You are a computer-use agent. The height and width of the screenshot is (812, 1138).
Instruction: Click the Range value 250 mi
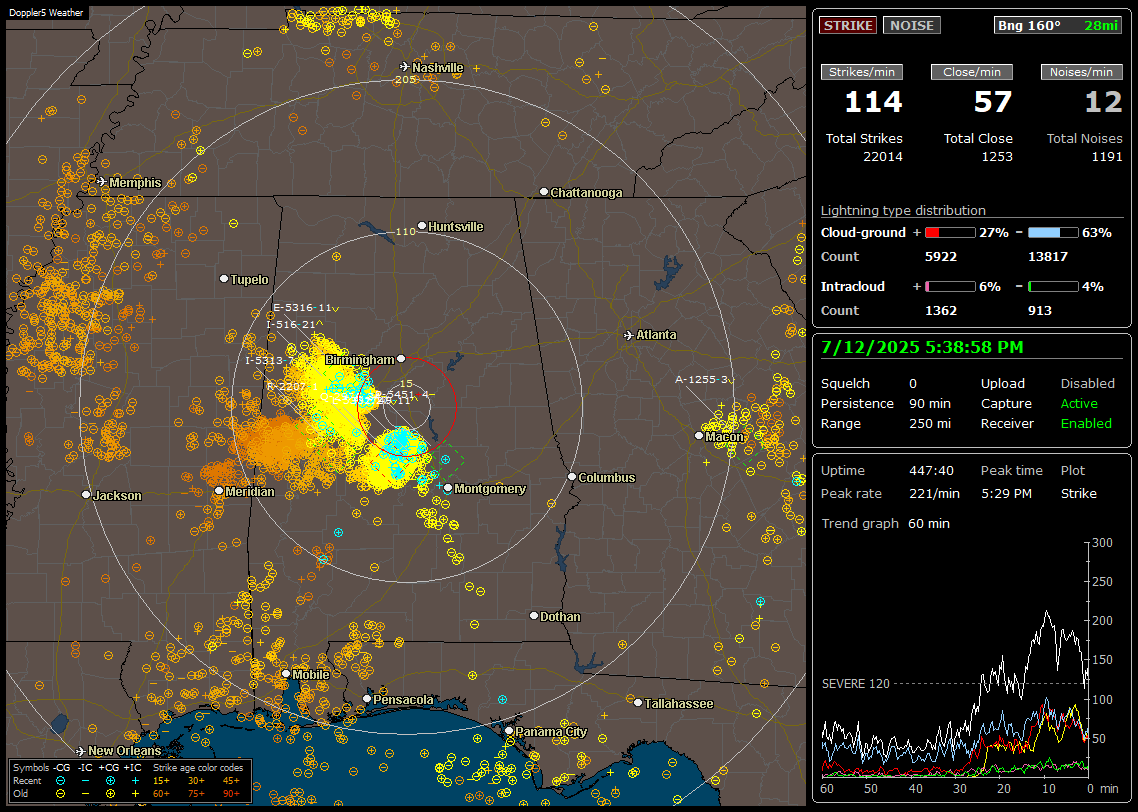930,423
